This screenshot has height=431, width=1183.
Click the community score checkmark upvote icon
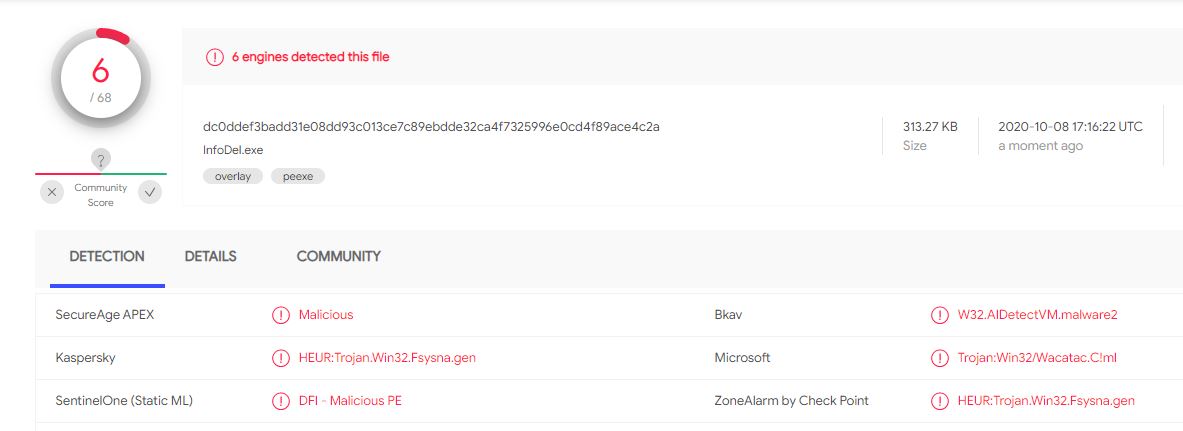coord(150,192)
